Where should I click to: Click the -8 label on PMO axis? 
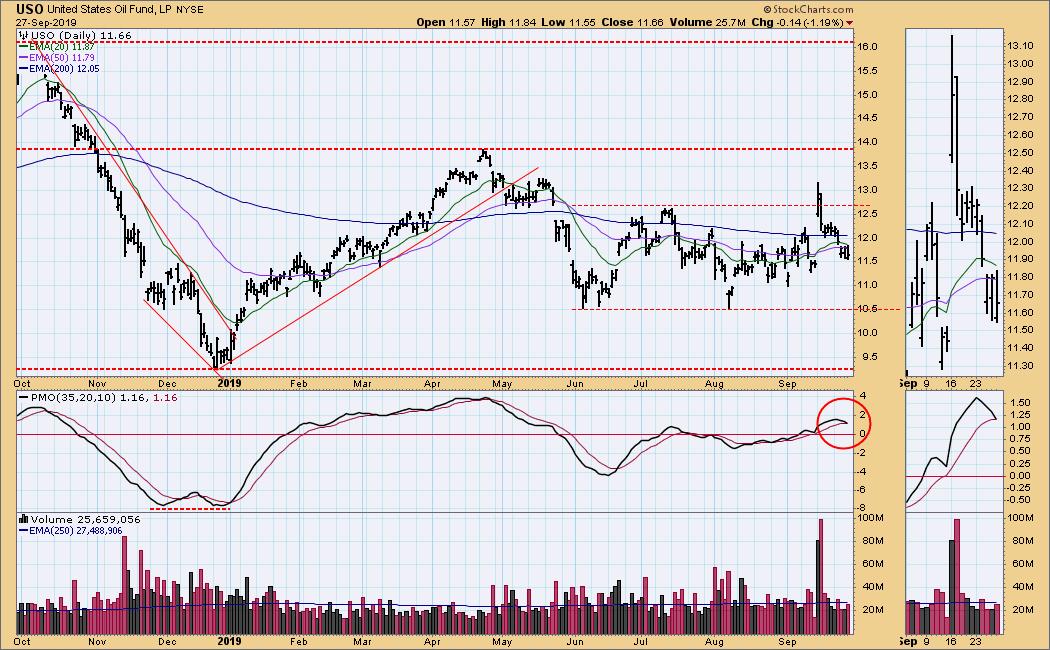[862, 508]
